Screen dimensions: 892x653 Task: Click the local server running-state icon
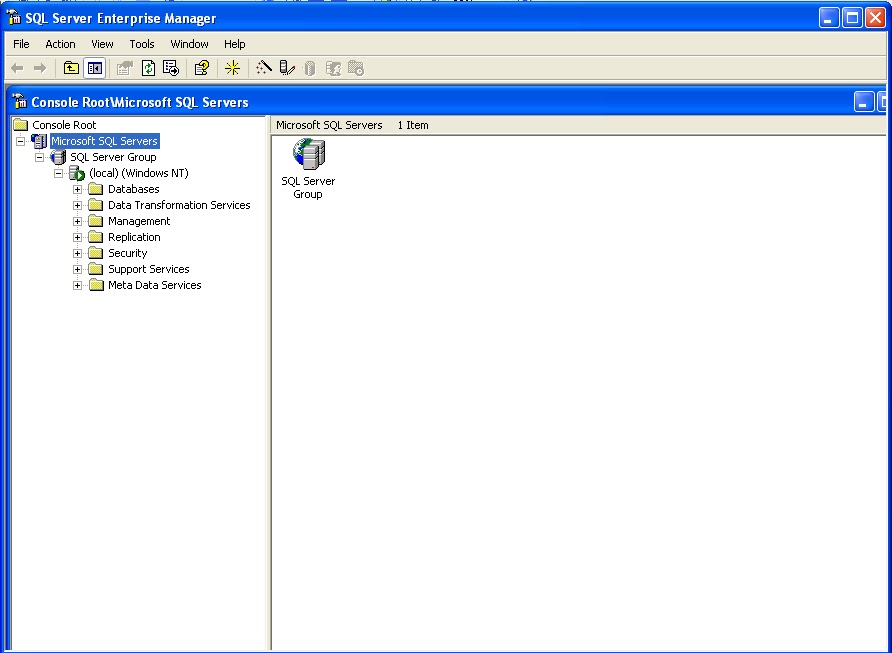(x=77, y=173)
